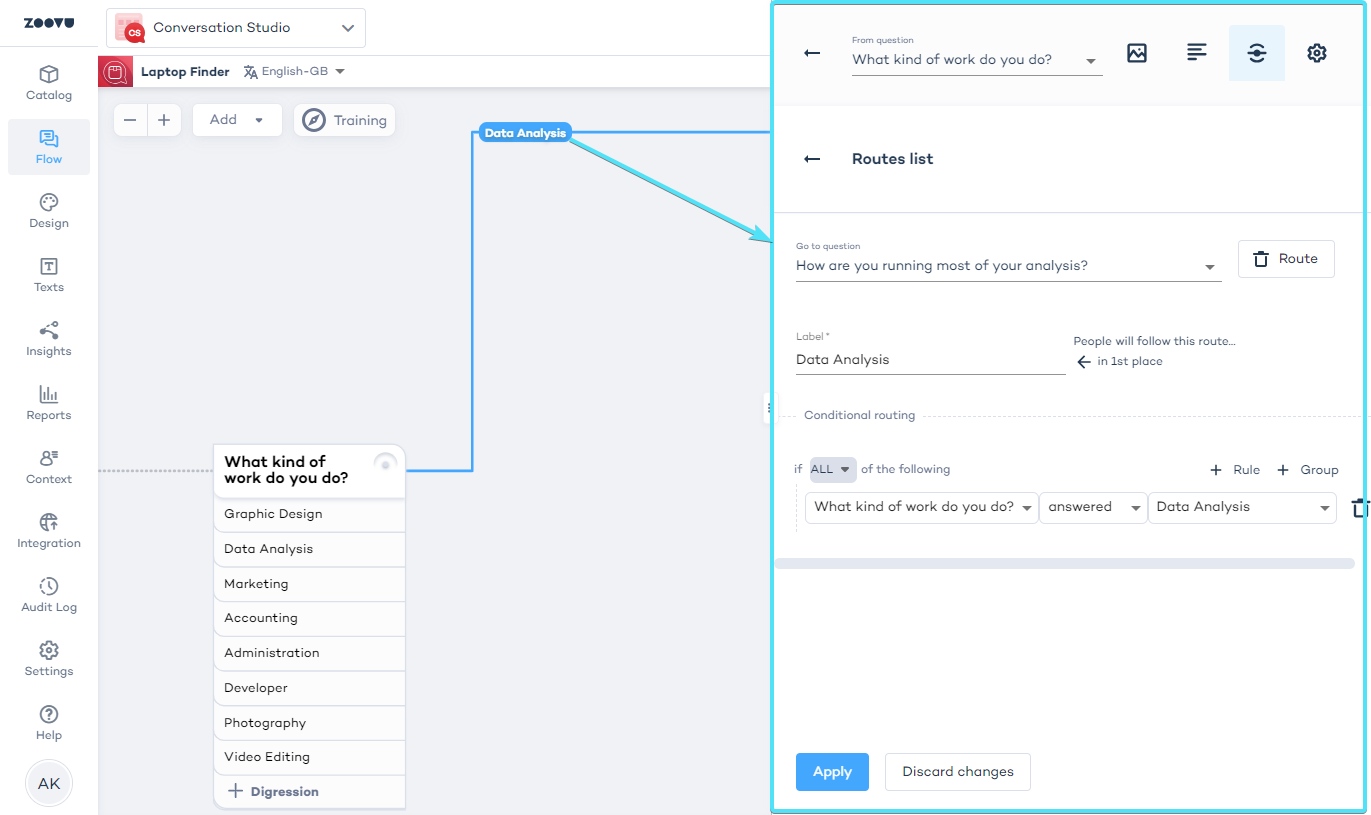1371x815 pixels.
Task: Open the Conversation Studio app switcher
Action: tap(235, 28)
